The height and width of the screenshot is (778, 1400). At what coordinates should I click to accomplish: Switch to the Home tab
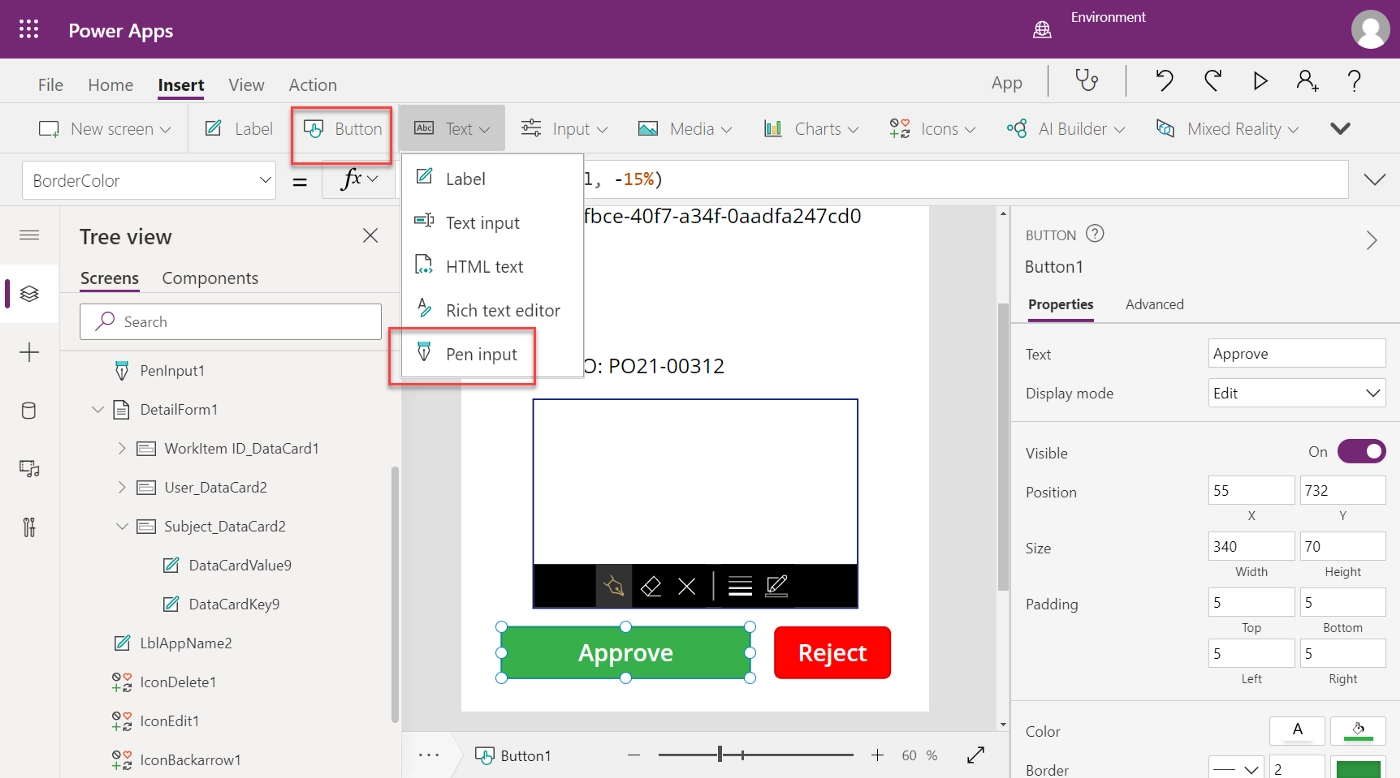coord(110,85)
